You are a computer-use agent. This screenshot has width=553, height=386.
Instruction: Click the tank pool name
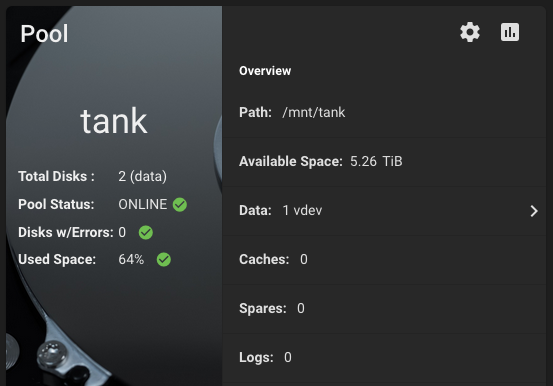pos(114,121)
